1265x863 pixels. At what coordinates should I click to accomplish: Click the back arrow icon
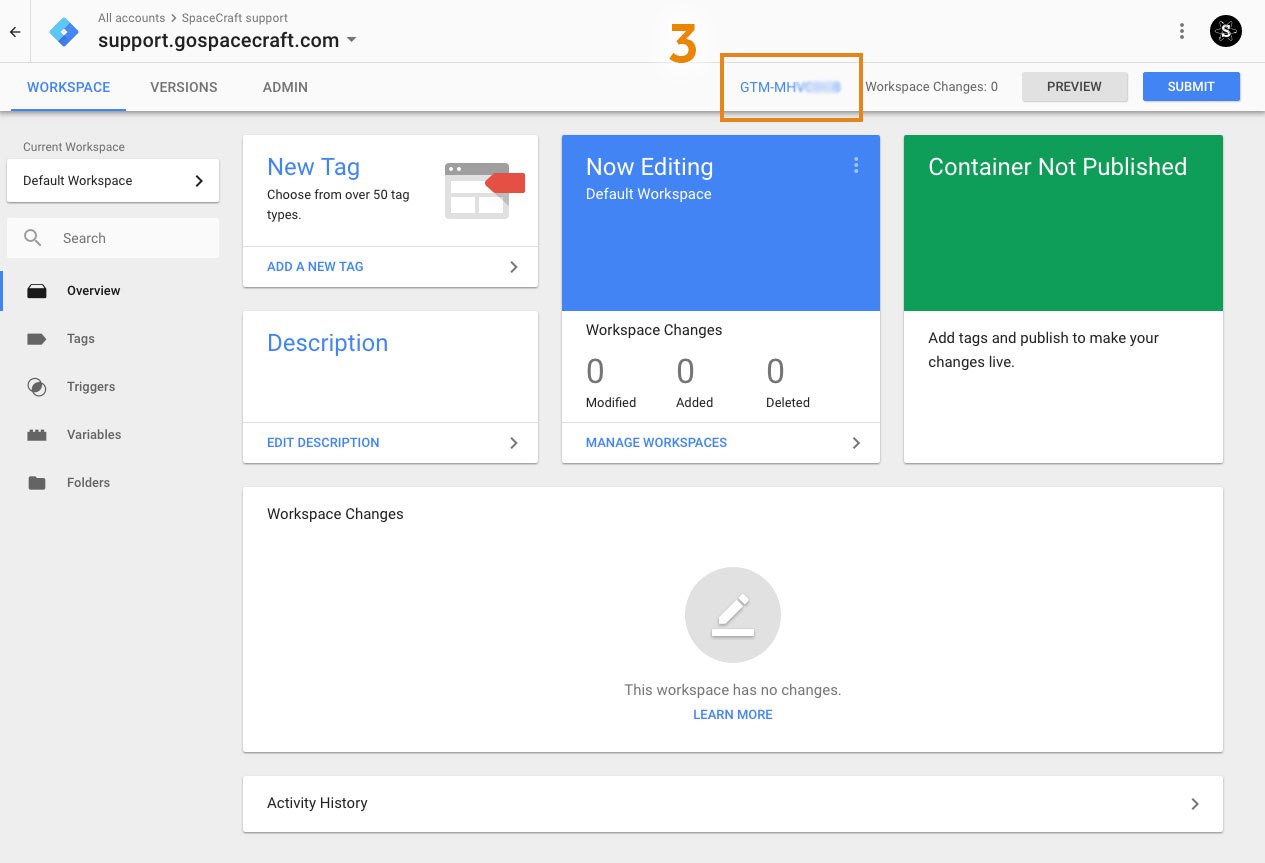[15, 32]
